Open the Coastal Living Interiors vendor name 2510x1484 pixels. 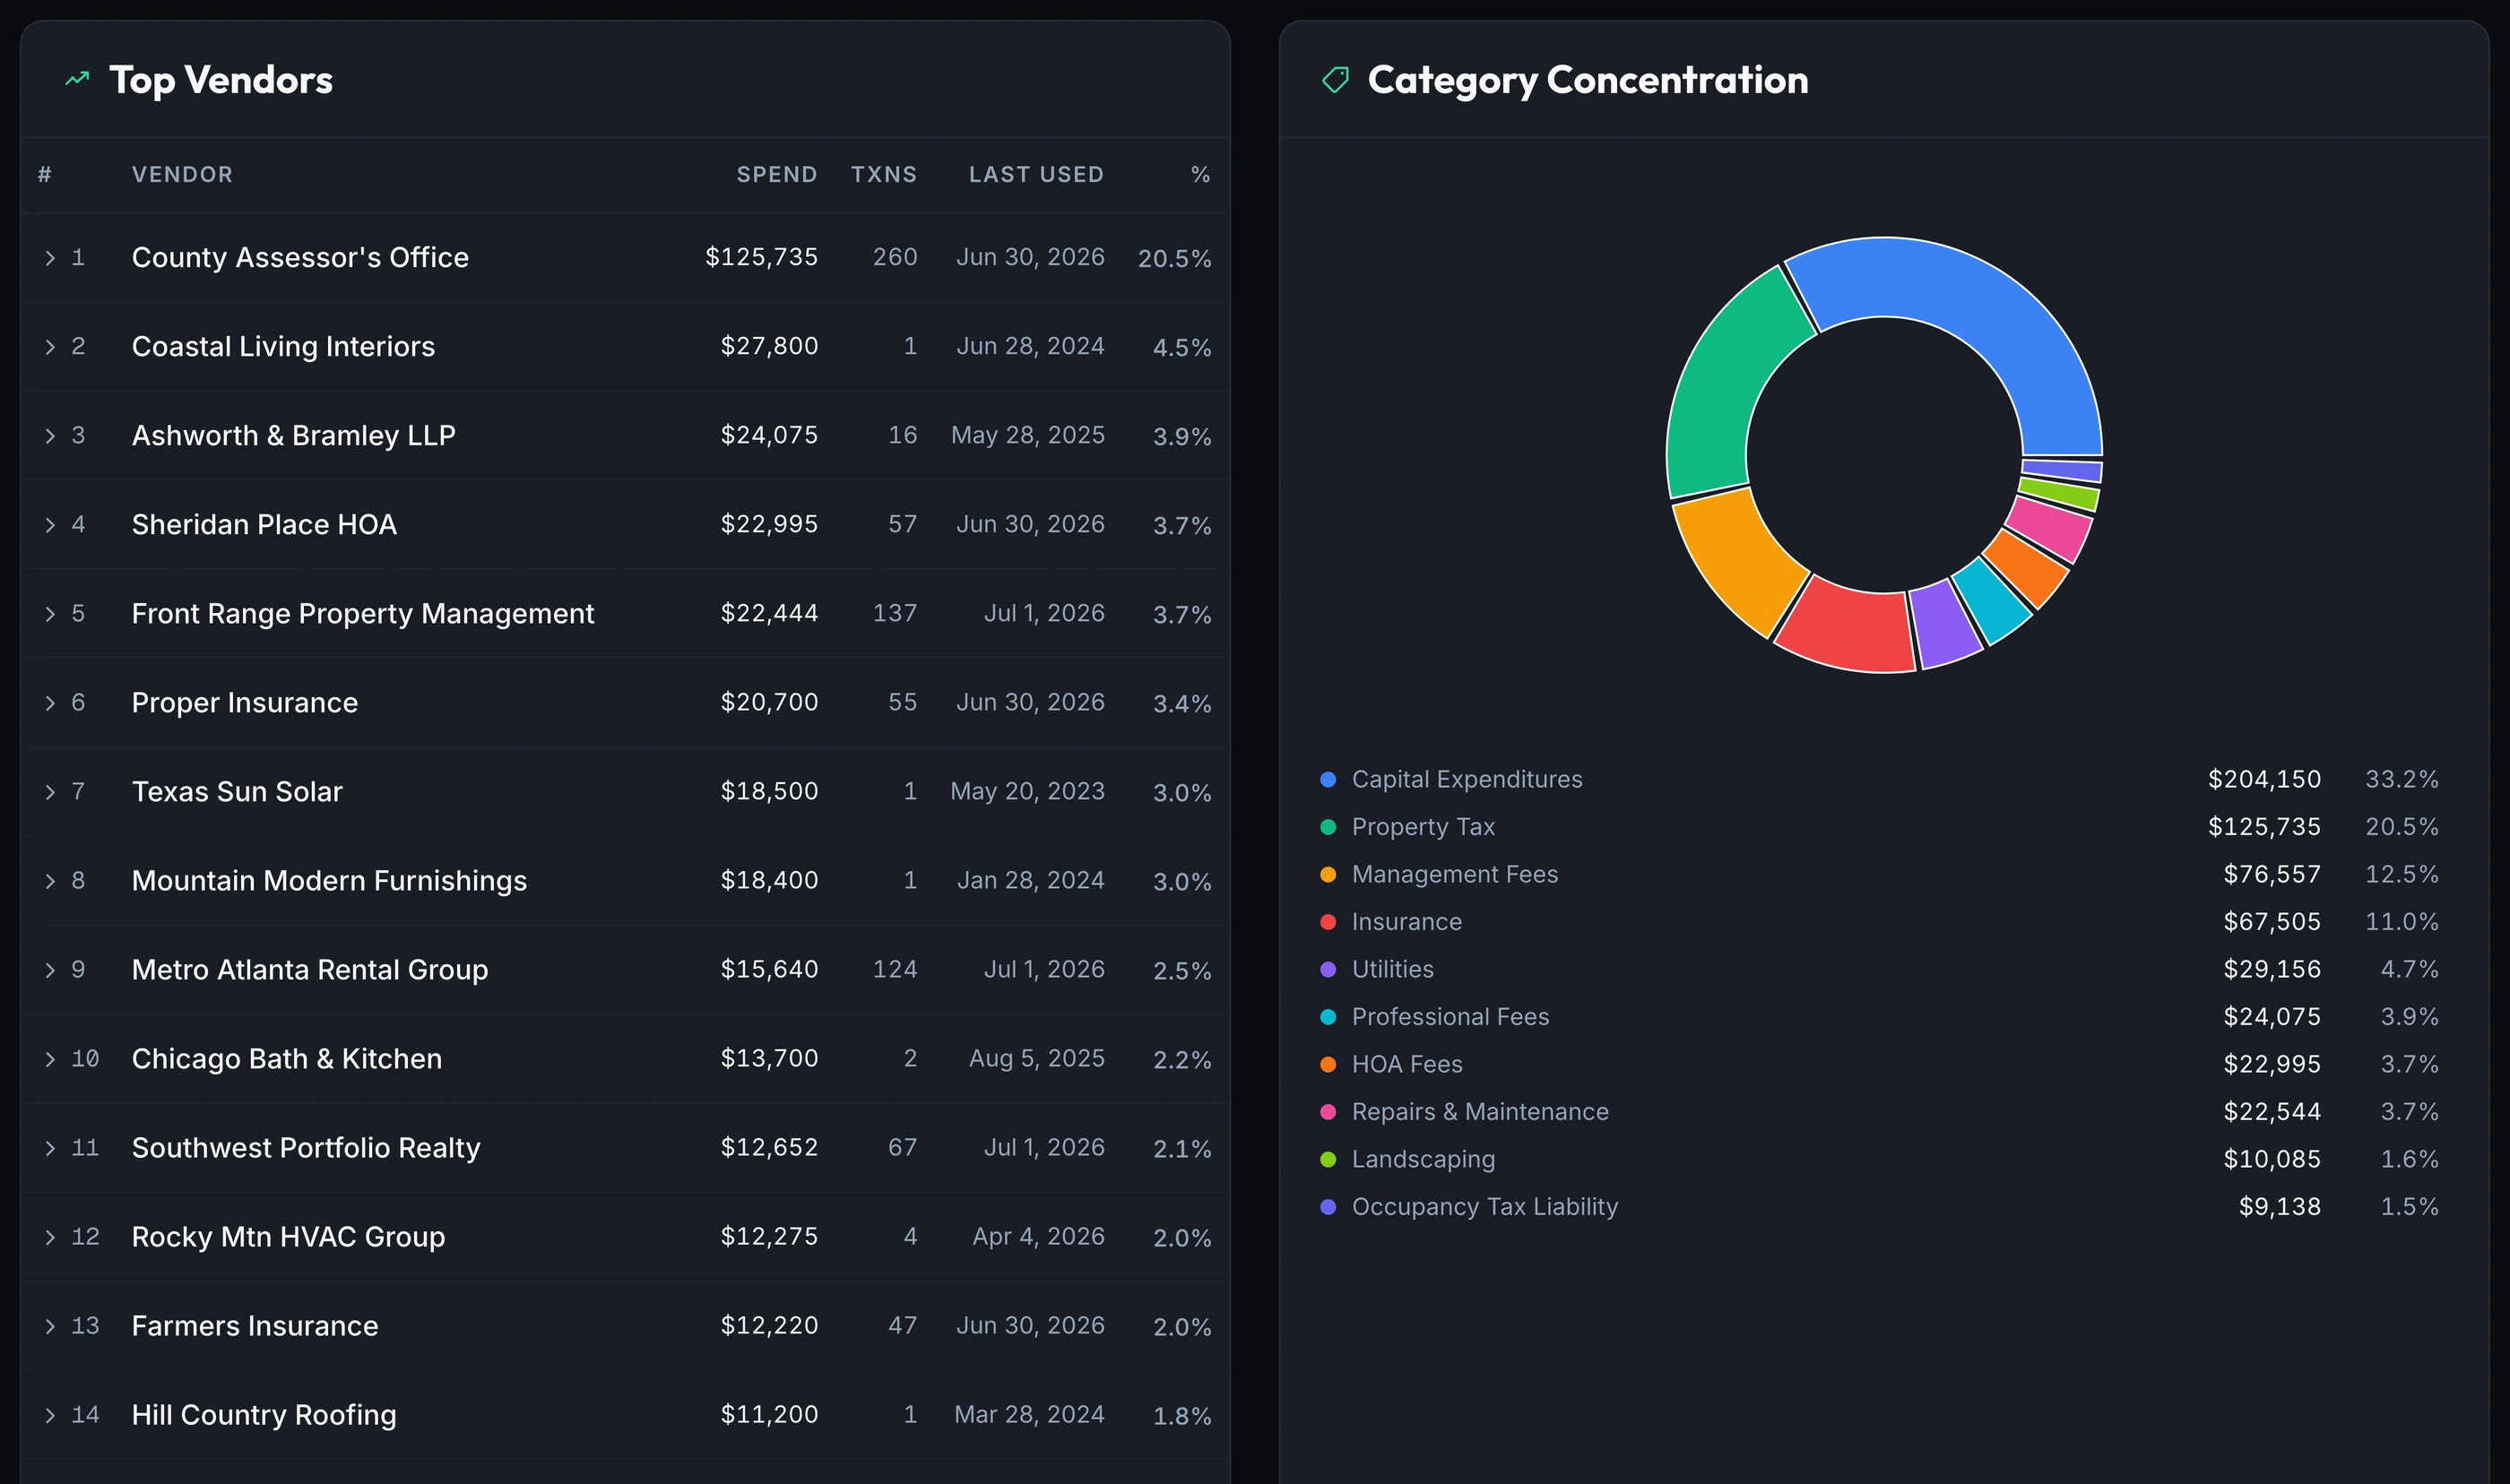[283, 347]
